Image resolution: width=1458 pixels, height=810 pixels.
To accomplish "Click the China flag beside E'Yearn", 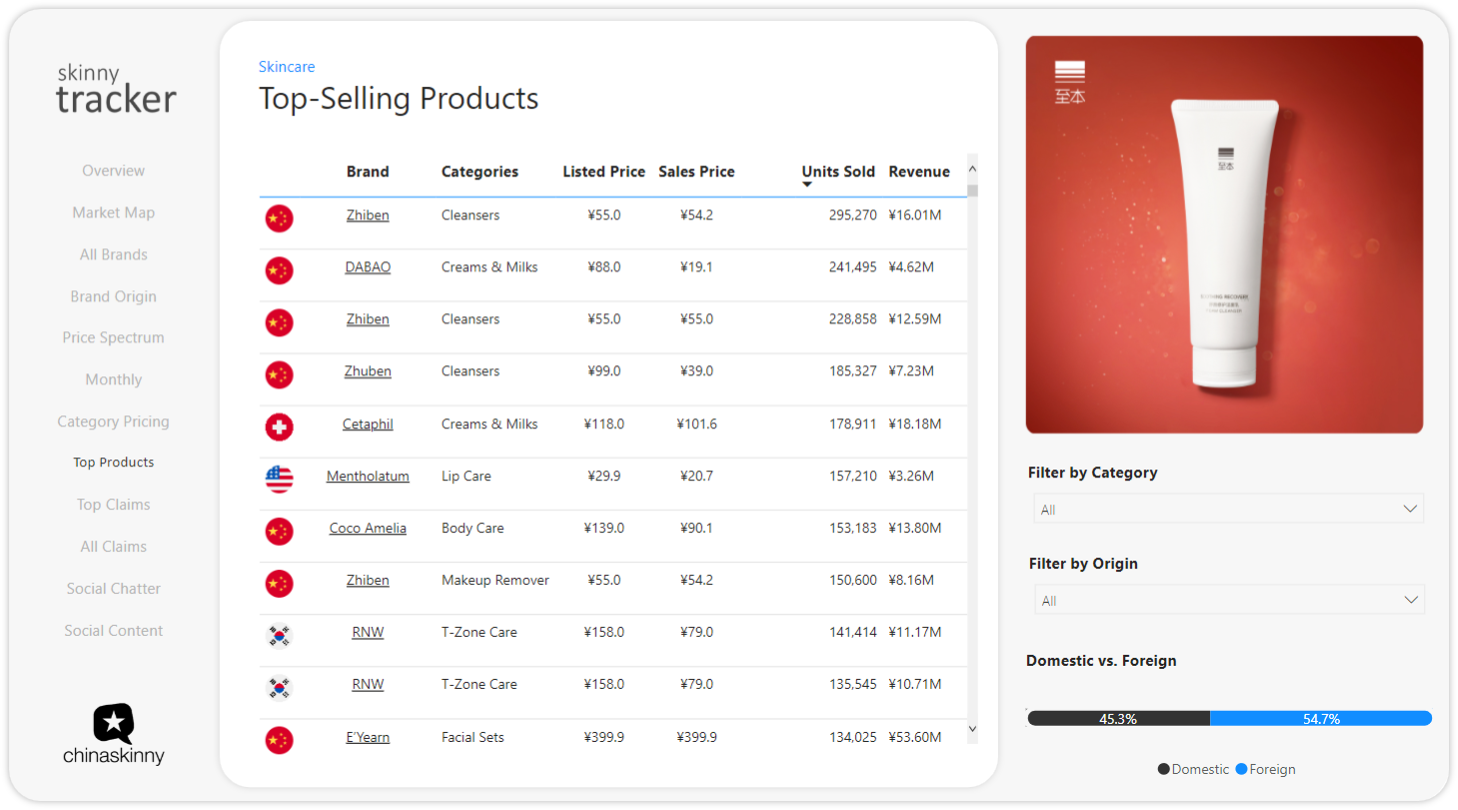I will 279,740.
